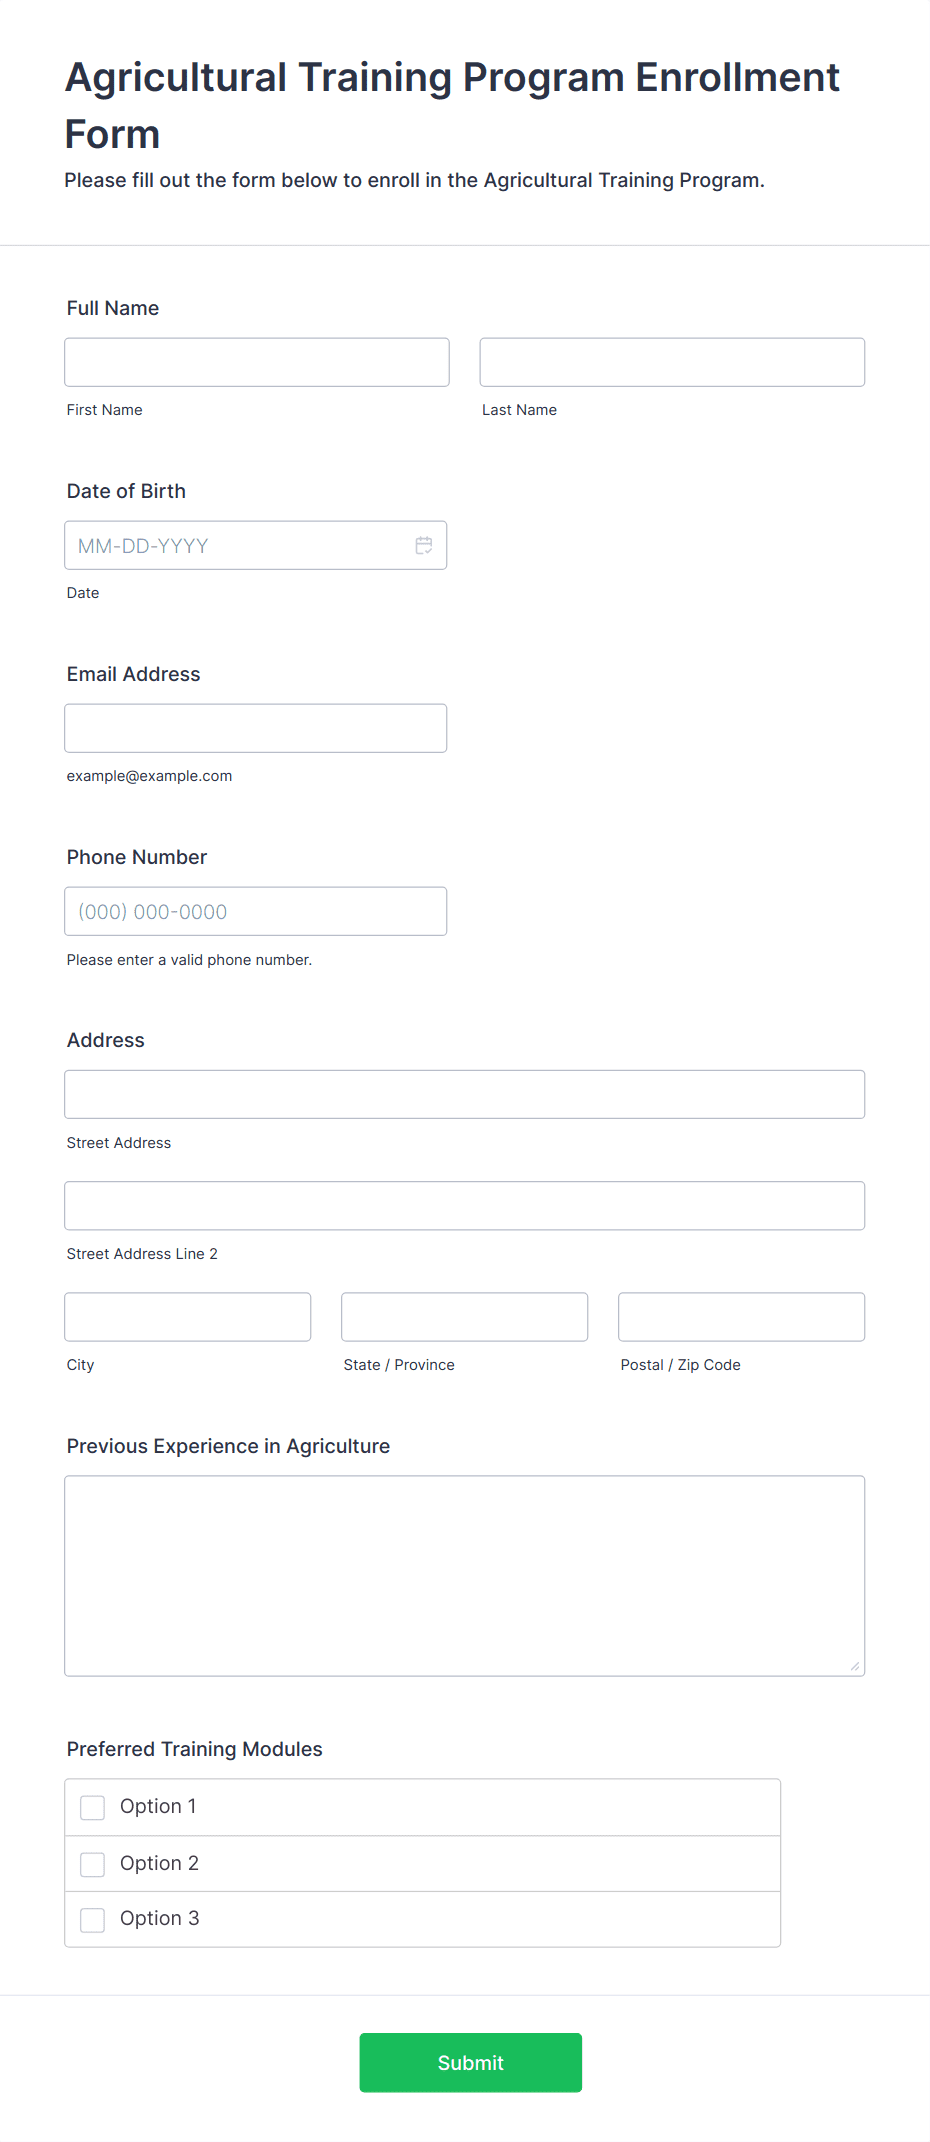Focus the First Name input field
This screenshot has height=2142, width=930.
click(257, 362)
